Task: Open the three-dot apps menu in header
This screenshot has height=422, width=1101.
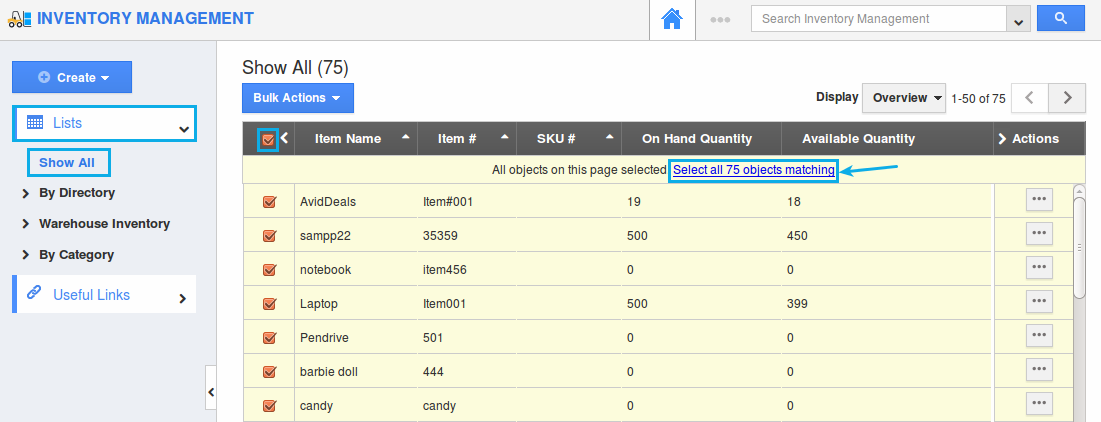Action: (x=720, y=20)
